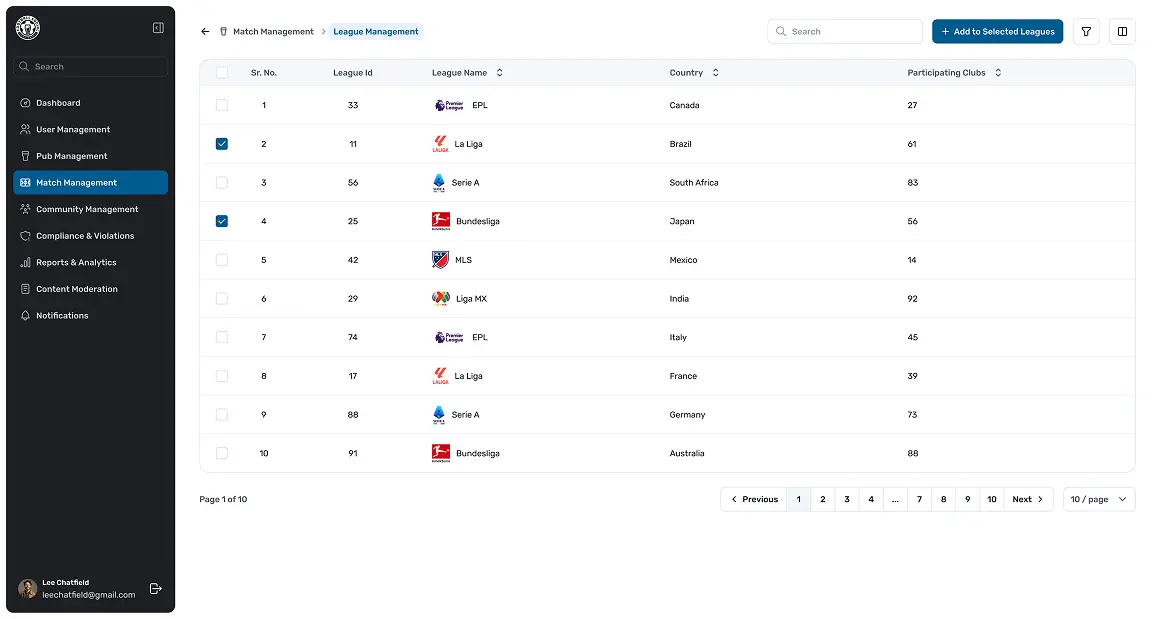This screenshot has height=619, width=1160.
Task: Open the filter icon button
Action: (x=1086, y=32)
